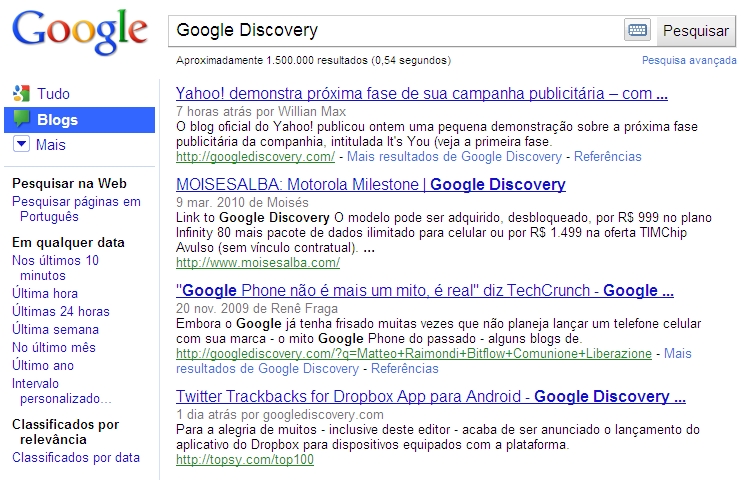The image size is (750, 480).
Task: Open MOISESALBA Motorola Milestone result
Action: [x=370, y=184]
